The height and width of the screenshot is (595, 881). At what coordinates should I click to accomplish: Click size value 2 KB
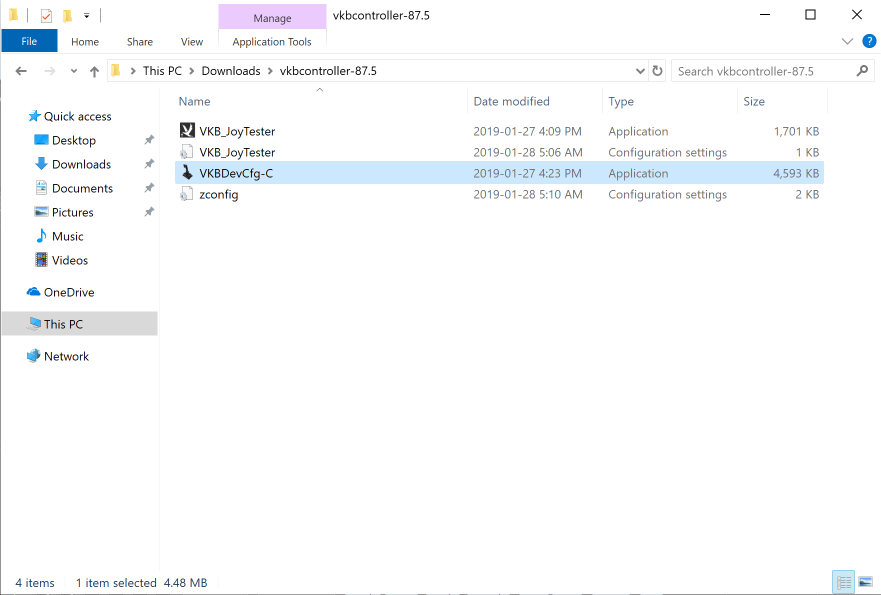[x=807, y=194]
